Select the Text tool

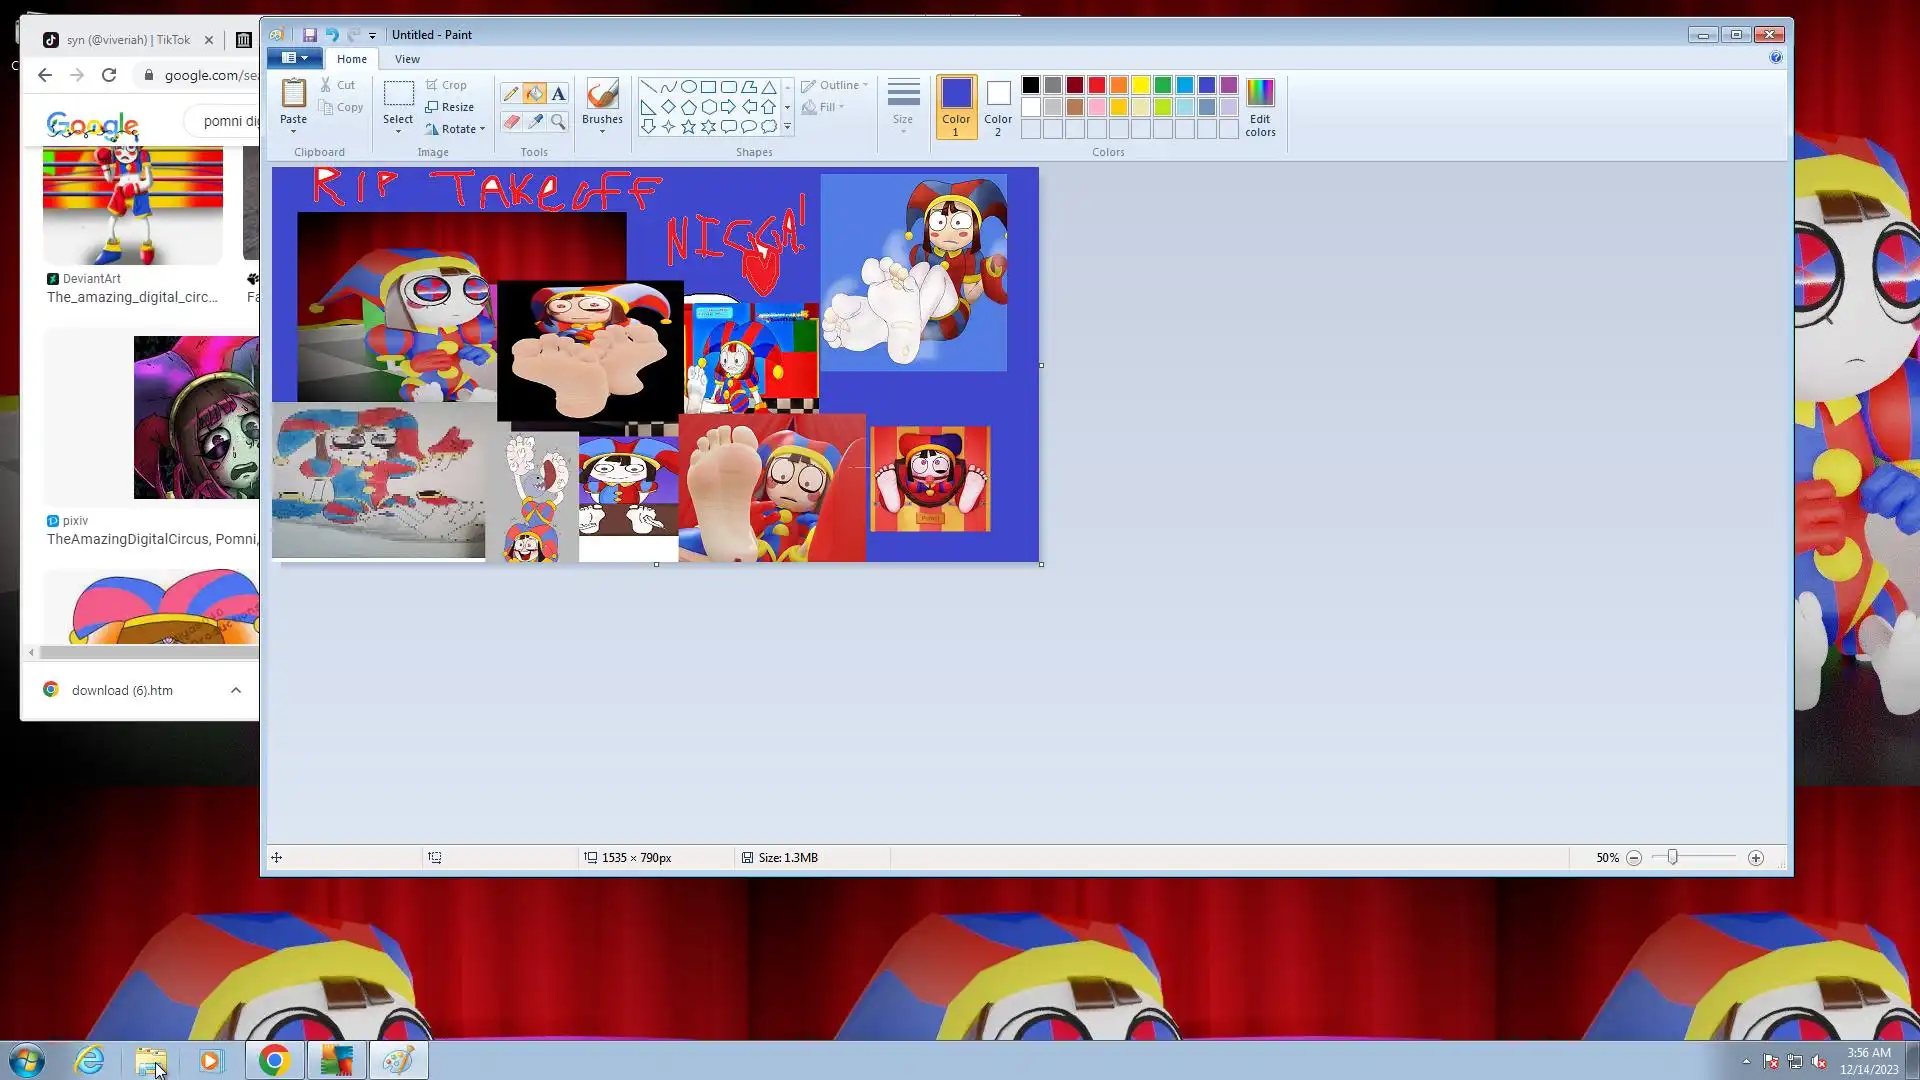point(558,94)
